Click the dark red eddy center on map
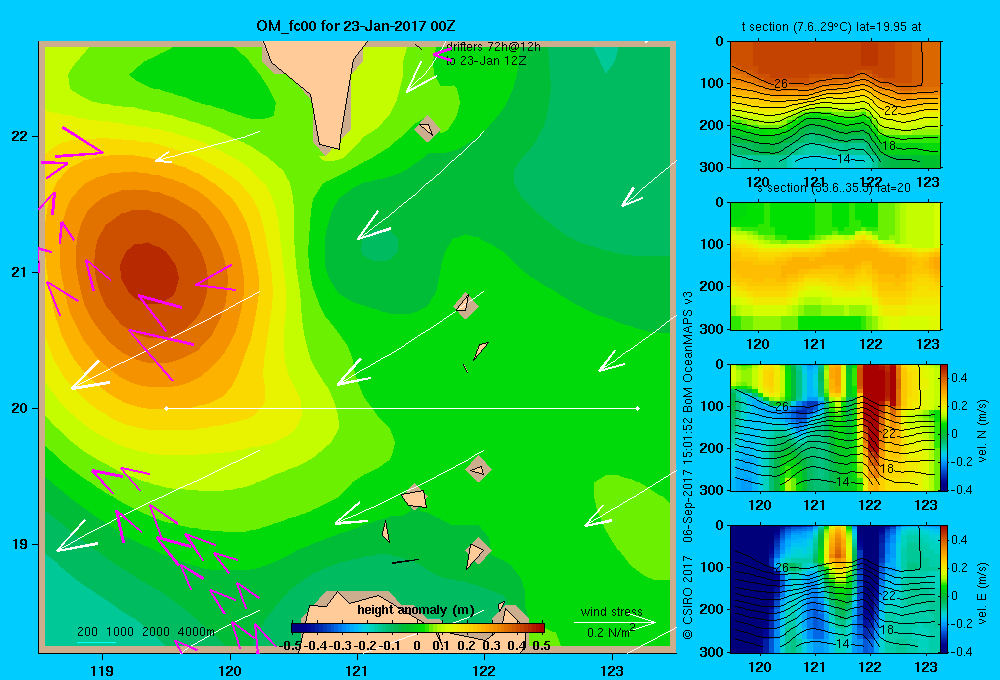1000x680 pixels. click(x=149, y=271)
